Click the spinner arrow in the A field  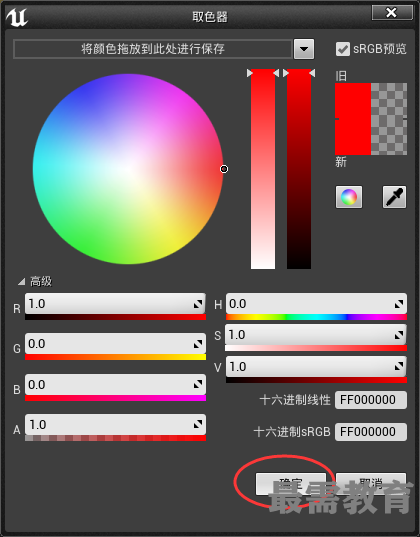(198, 425)
